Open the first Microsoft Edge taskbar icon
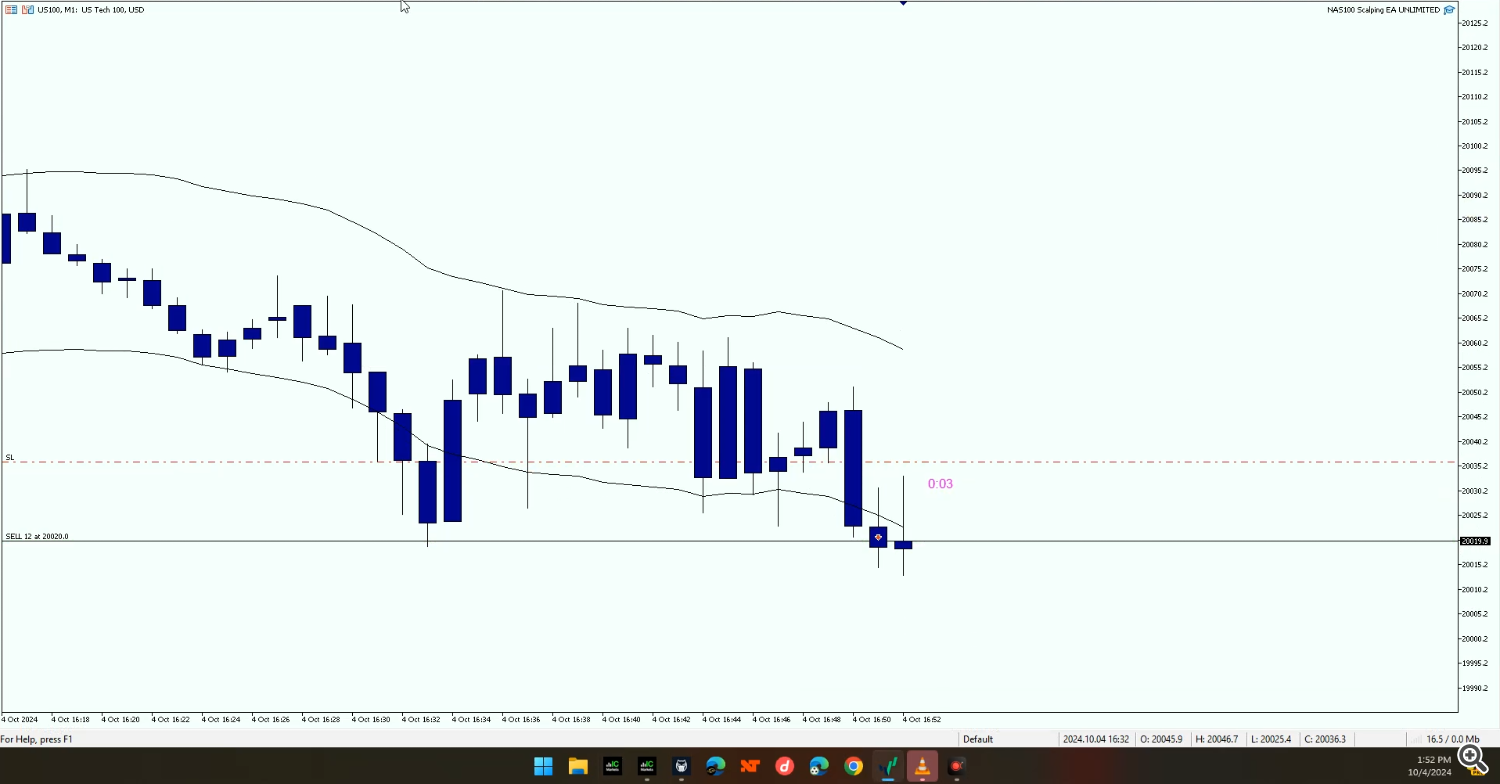Screen dimensions: 1500x784 coord(716,766)
